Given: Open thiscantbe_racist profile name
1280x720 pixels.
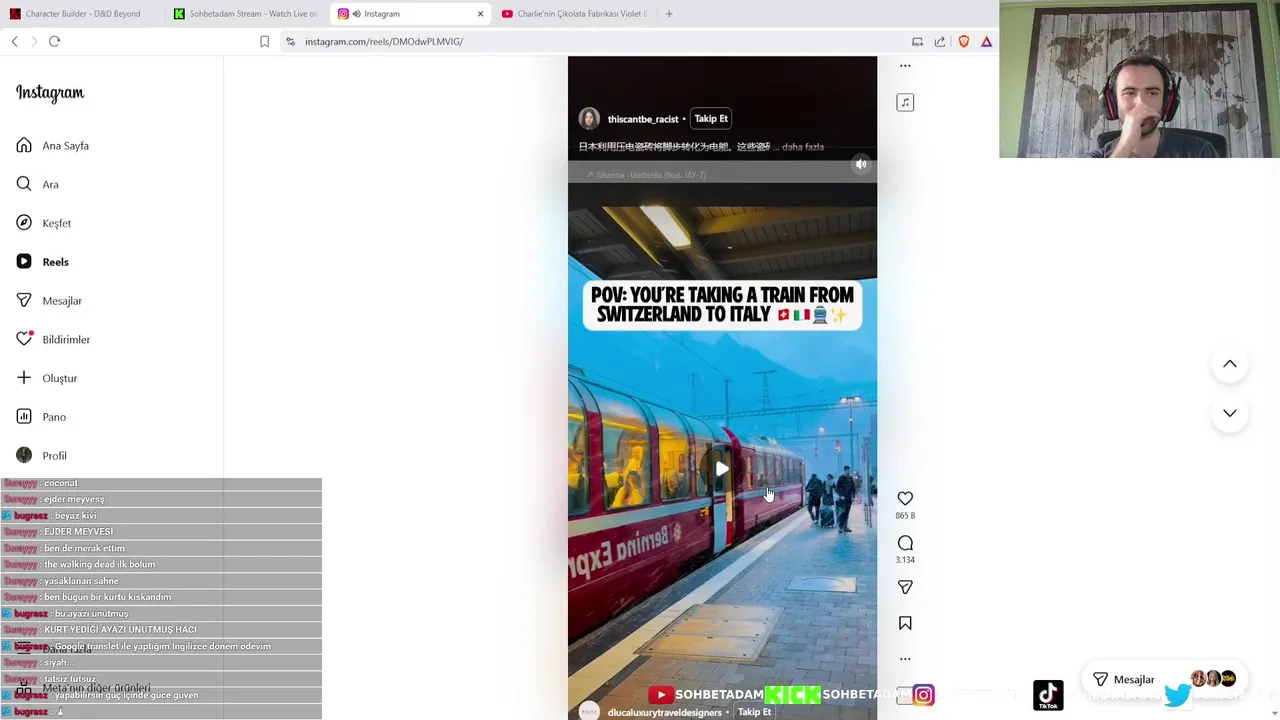Looking at the screenshot, I should coord(643,119).
